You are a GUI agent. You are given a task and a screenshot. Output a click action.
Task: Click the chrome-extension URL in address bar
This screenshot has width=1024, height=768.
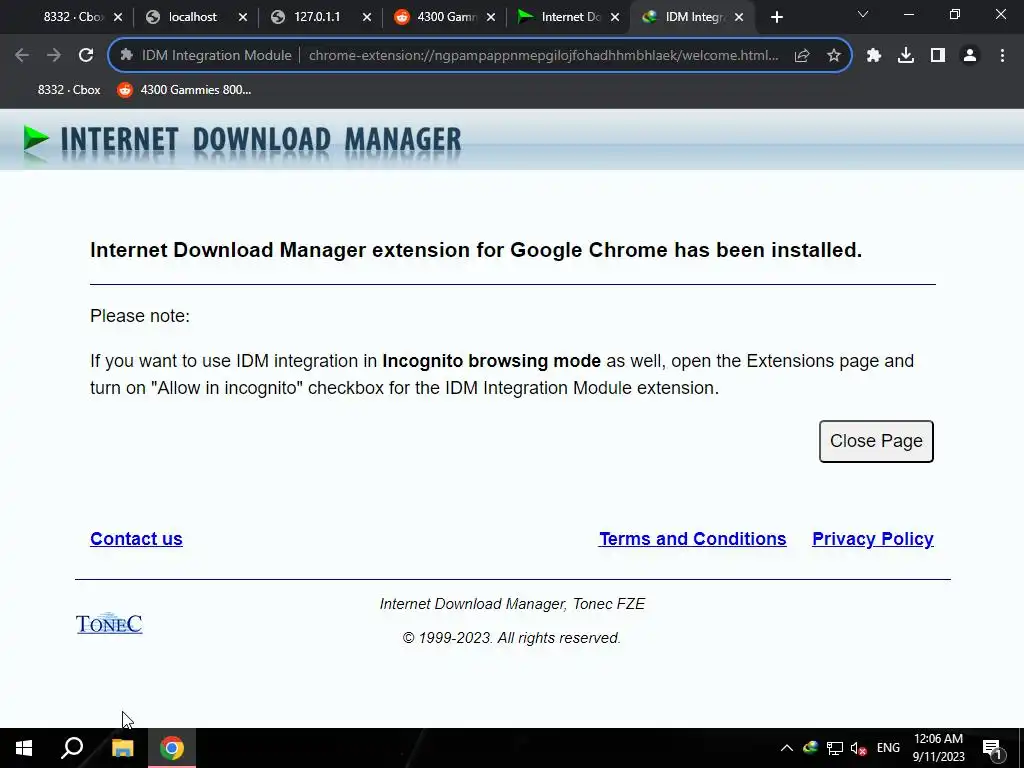pos(543,56)
